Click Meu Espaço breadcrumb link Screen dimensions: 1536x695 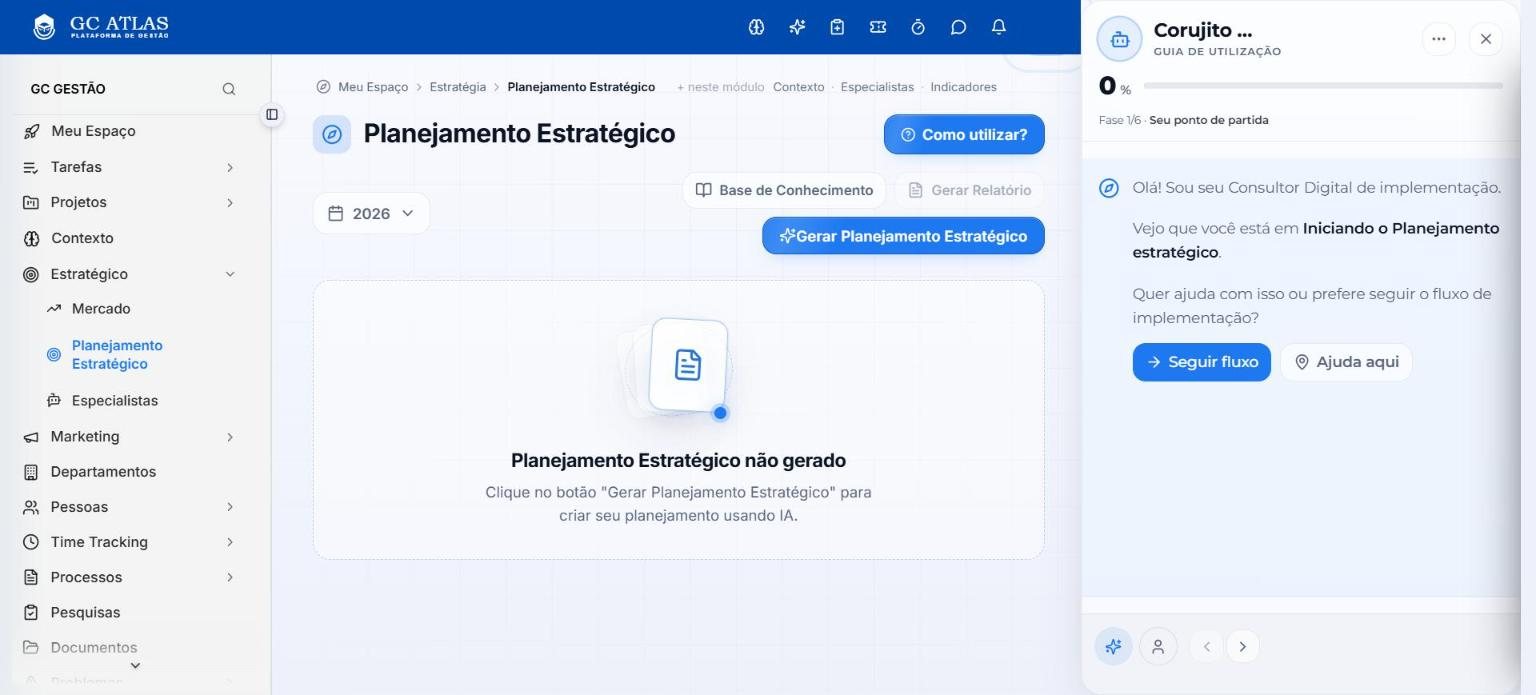pyautogui.click(x=372, y=87)
